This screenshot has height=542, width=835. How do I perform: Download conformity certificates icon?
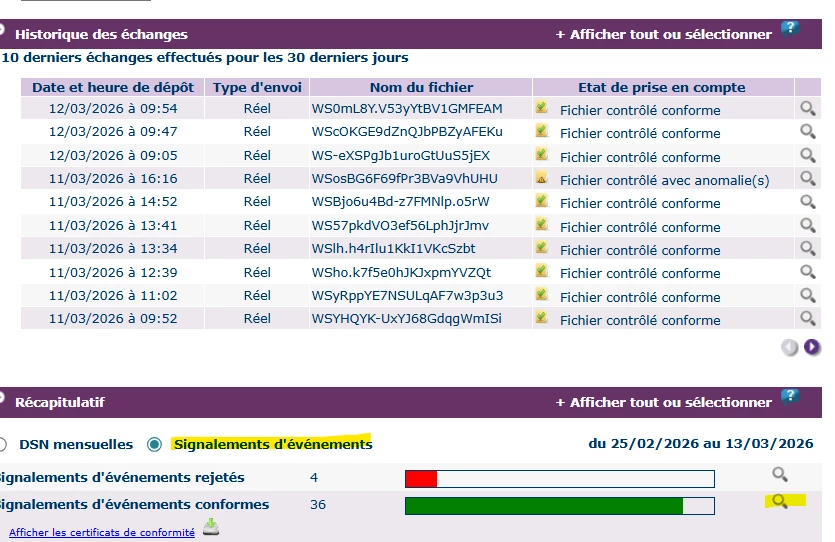[x=211, y=527]
